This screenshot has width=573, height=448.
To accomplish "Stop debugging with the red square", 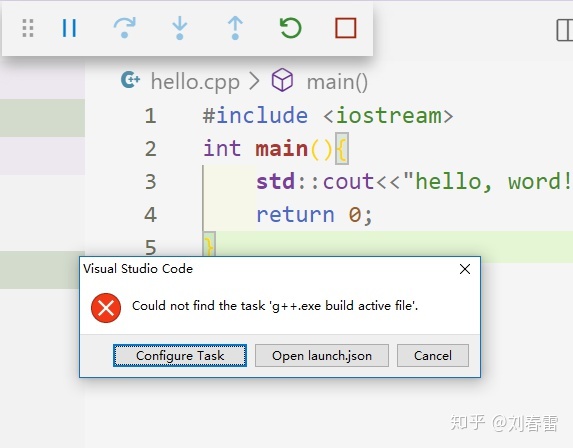I will tap(346, 28).
